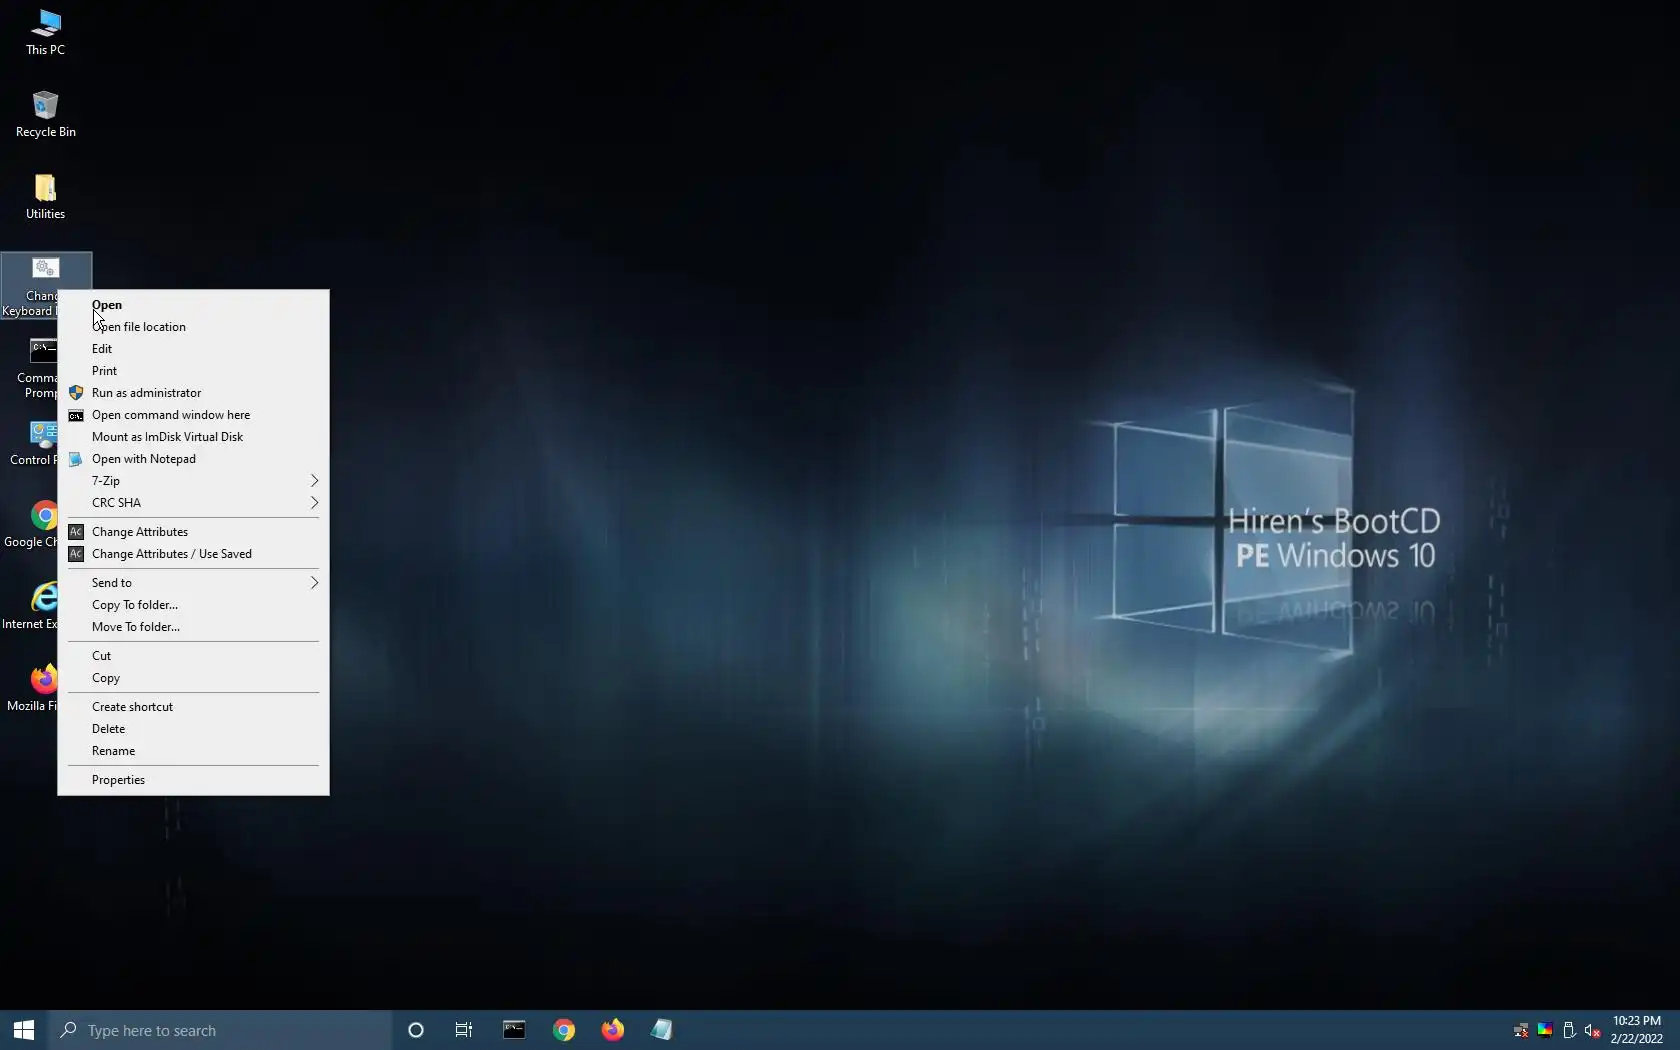Click the USB safely remove tray icon
Image resolution: width=1680 pixels, height=1050 pixels.
1569,1031
